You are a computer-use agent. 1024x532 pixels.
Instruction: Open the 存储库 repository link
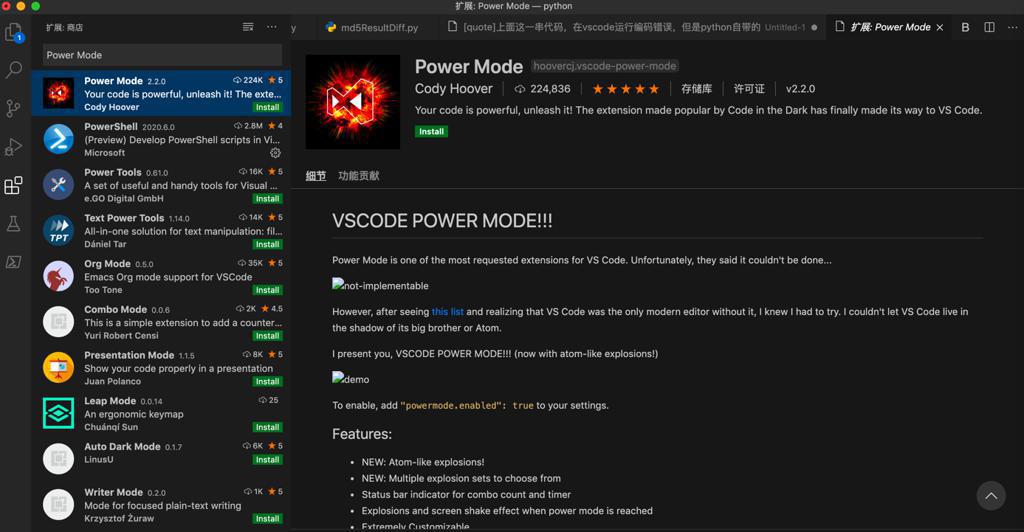pyautogui.click(x=696, y=89)
